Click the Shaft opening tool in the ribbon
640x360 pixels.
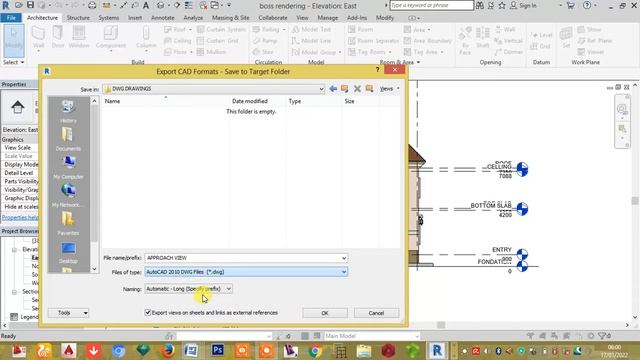tap(482, 38)
